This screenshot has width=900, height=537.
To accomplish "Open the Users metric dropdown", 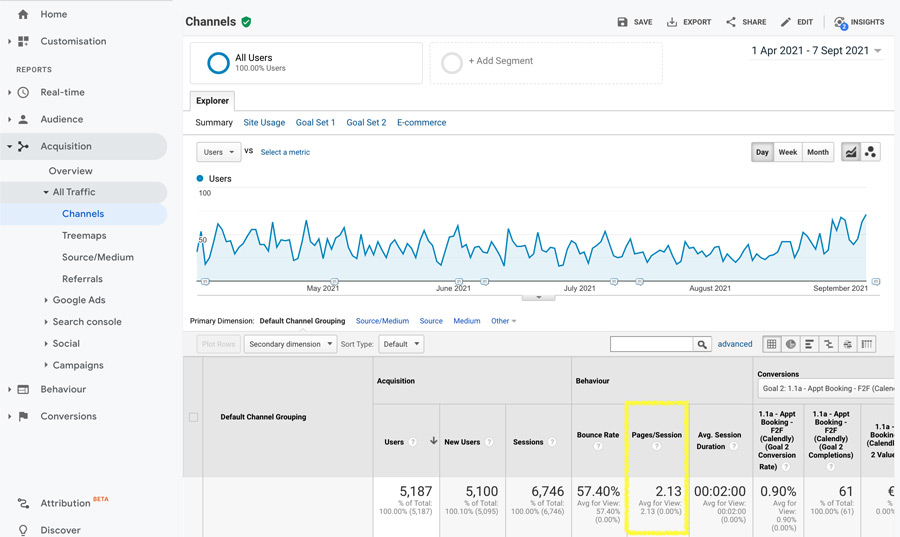I will (x=218, y=152).
